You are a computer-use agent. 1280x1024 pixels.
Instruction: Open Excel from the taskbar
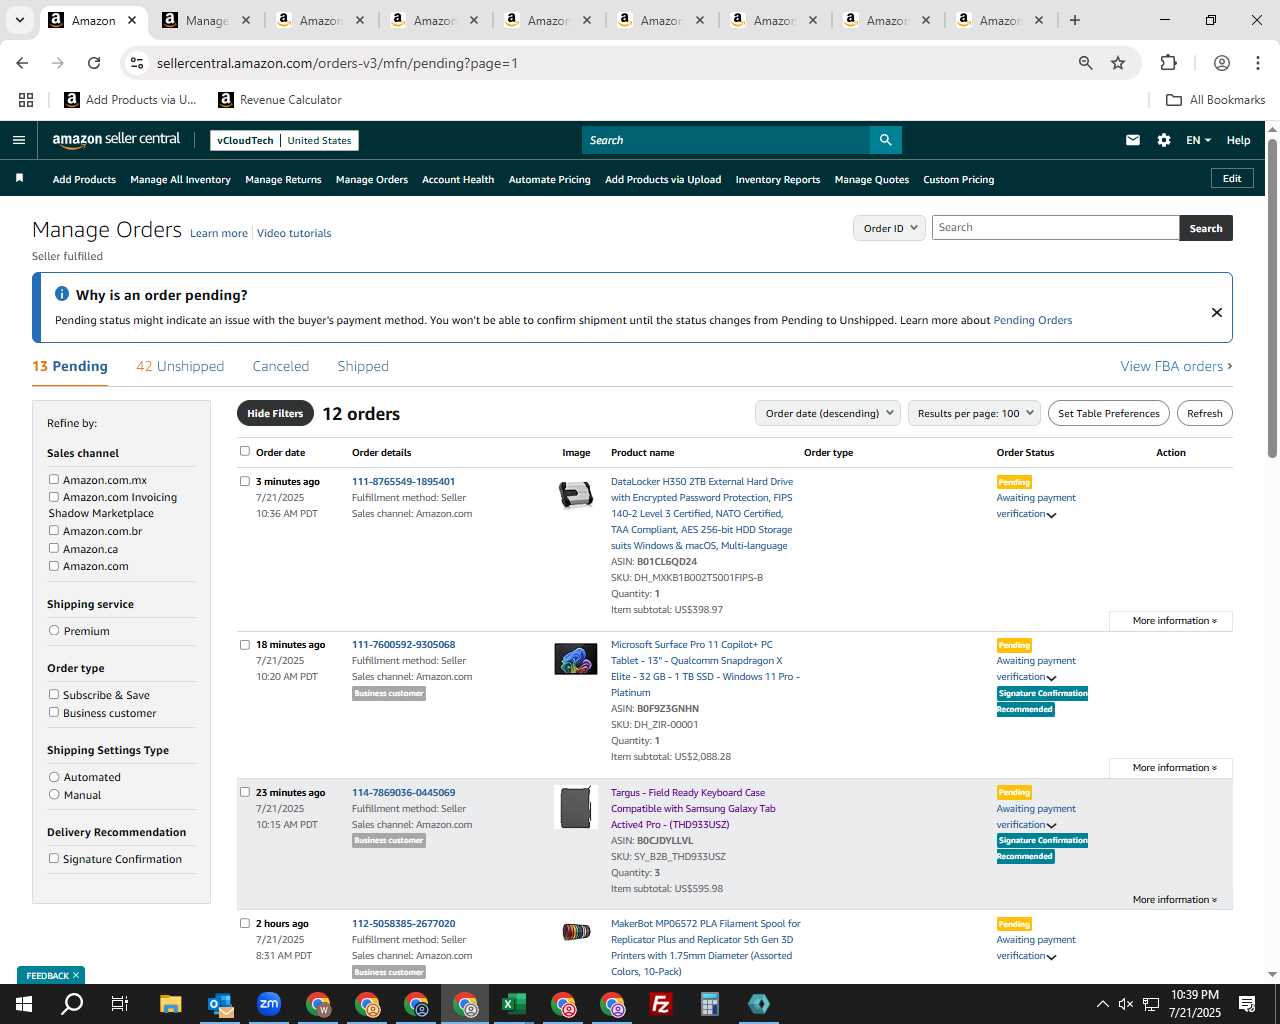coord(514,1004)
